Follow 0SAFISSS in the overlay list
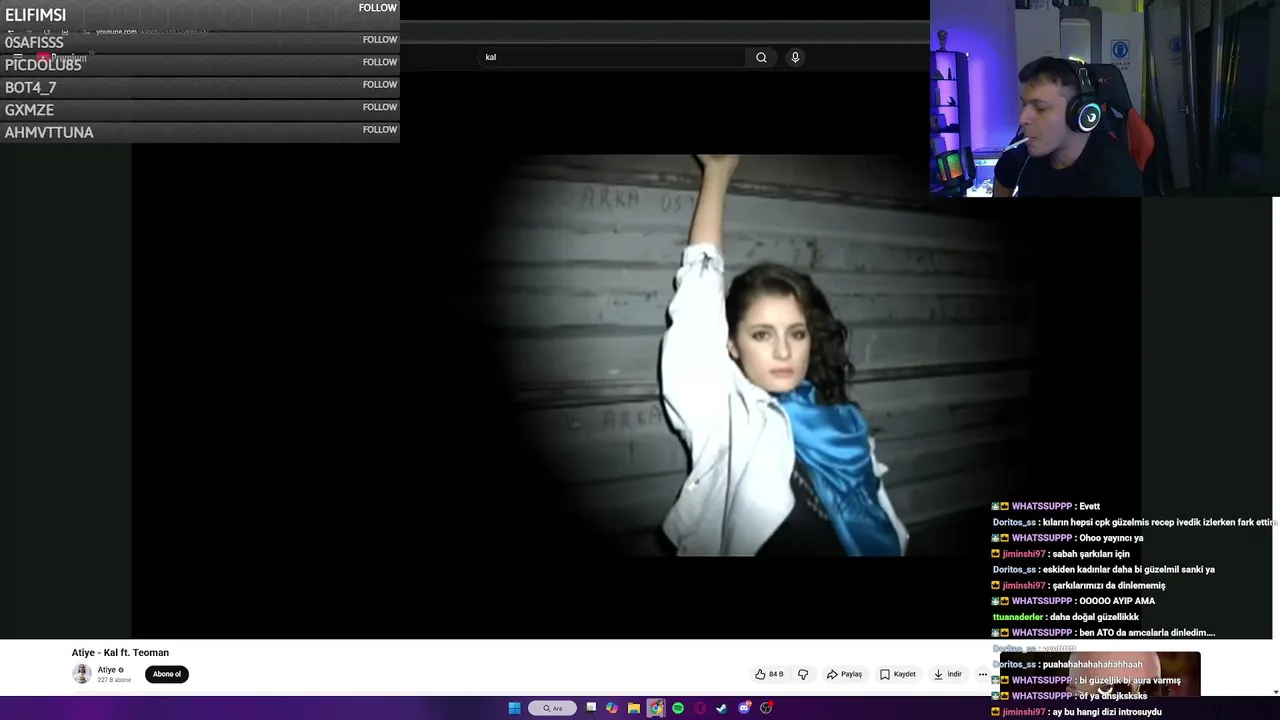 coord(379,40)
